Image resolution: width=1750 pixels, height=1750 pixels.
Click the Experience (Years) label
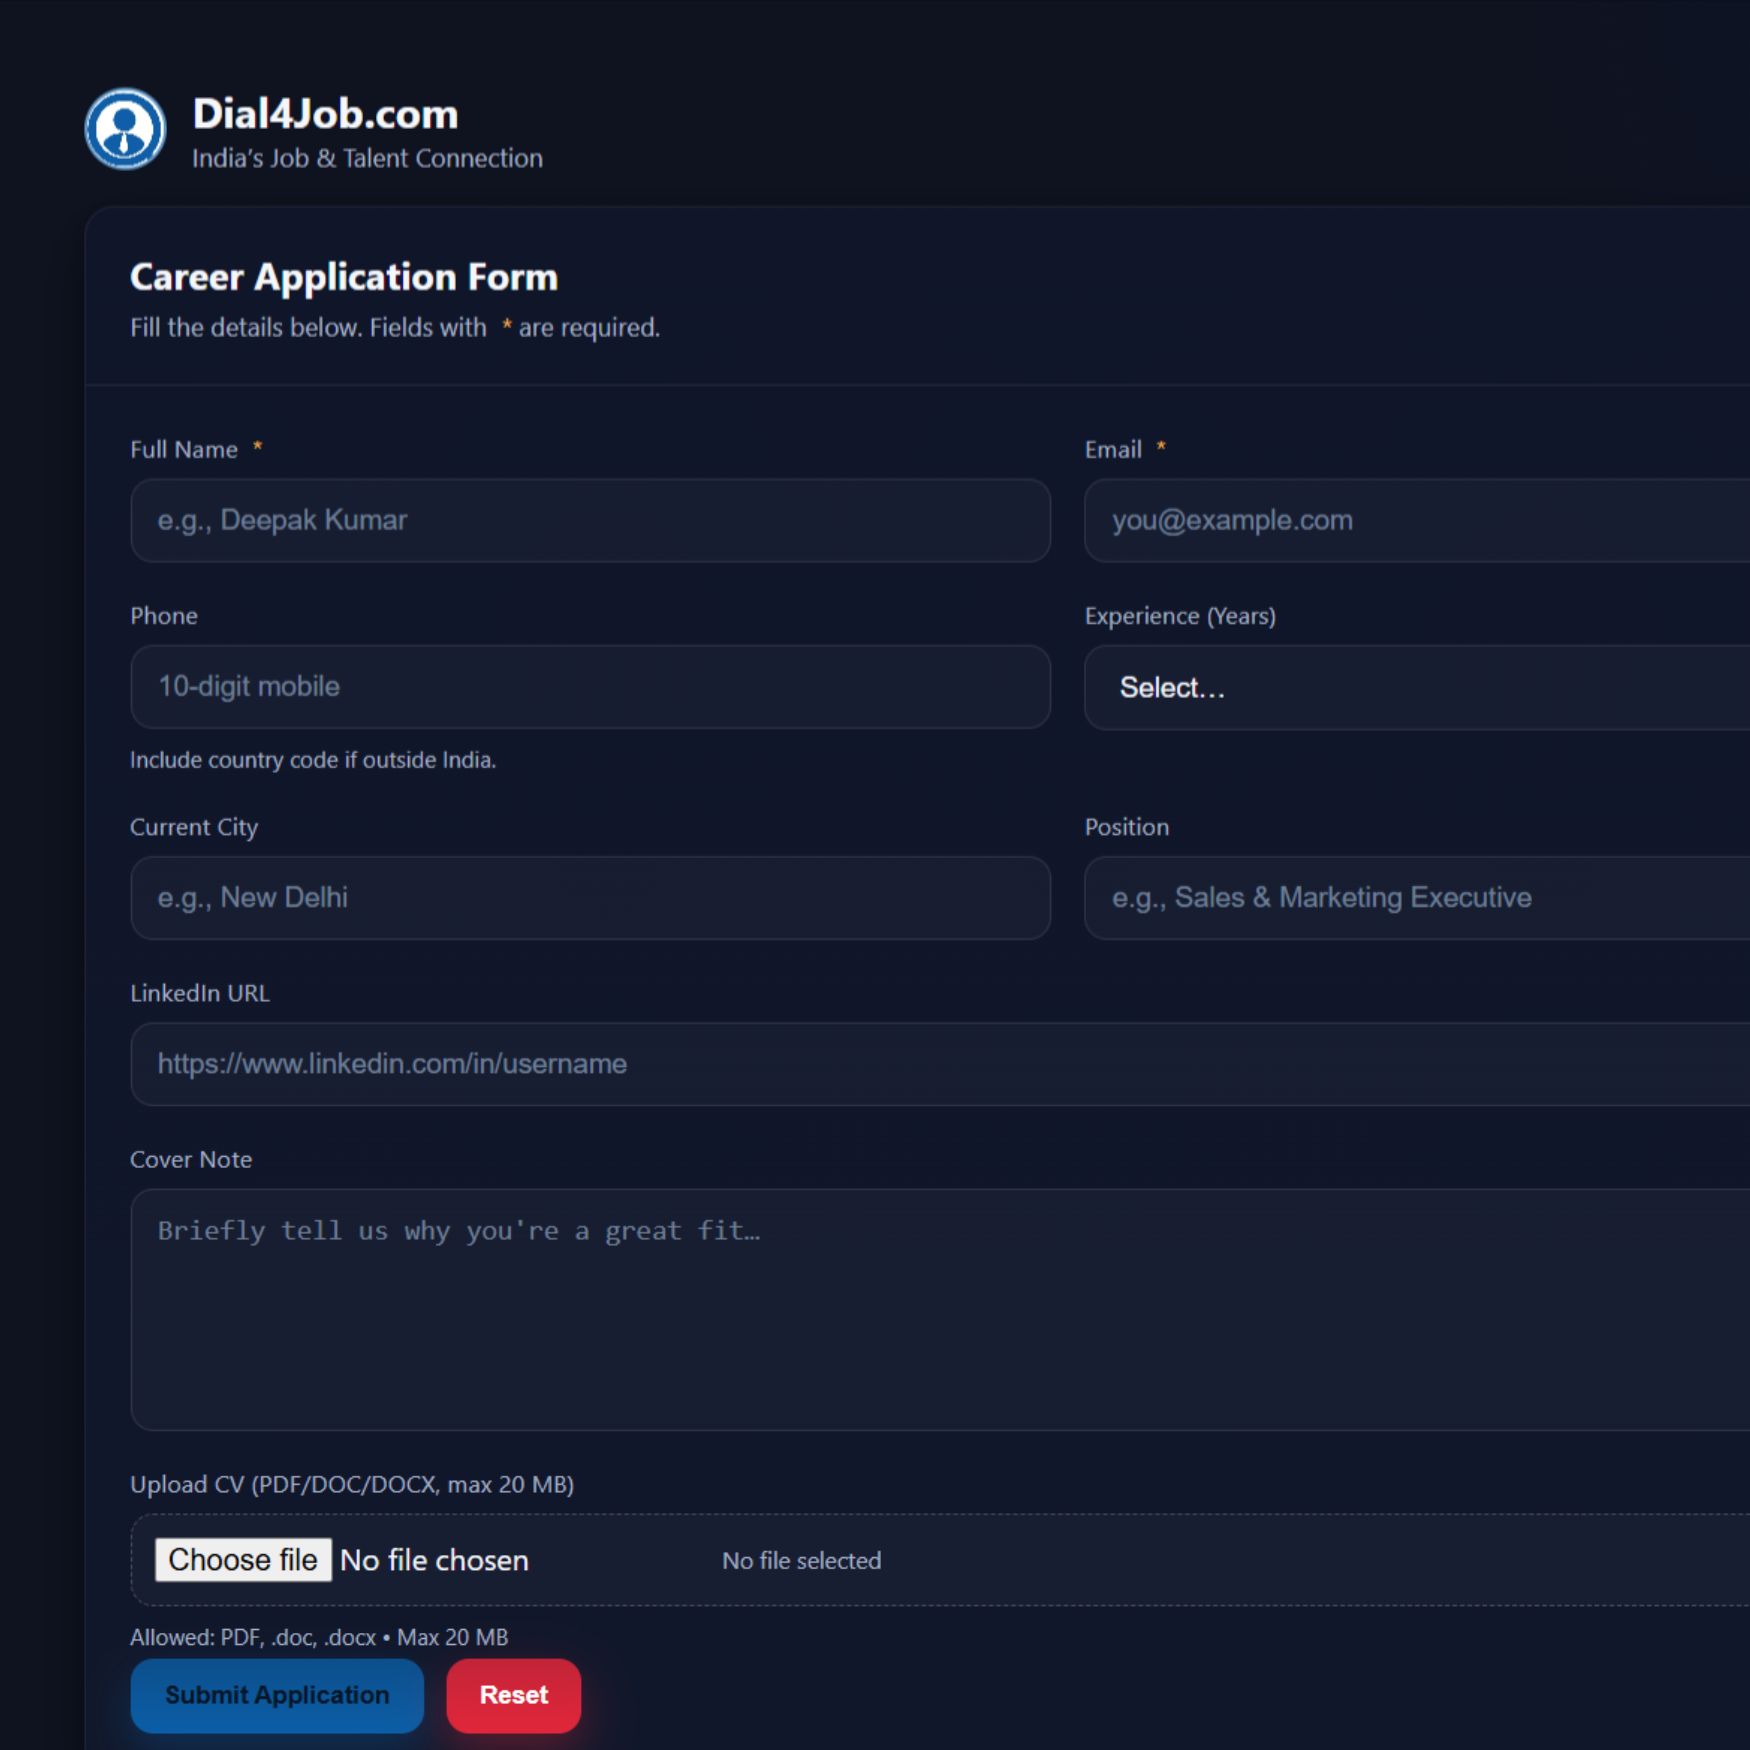[x=1180, y=616]
